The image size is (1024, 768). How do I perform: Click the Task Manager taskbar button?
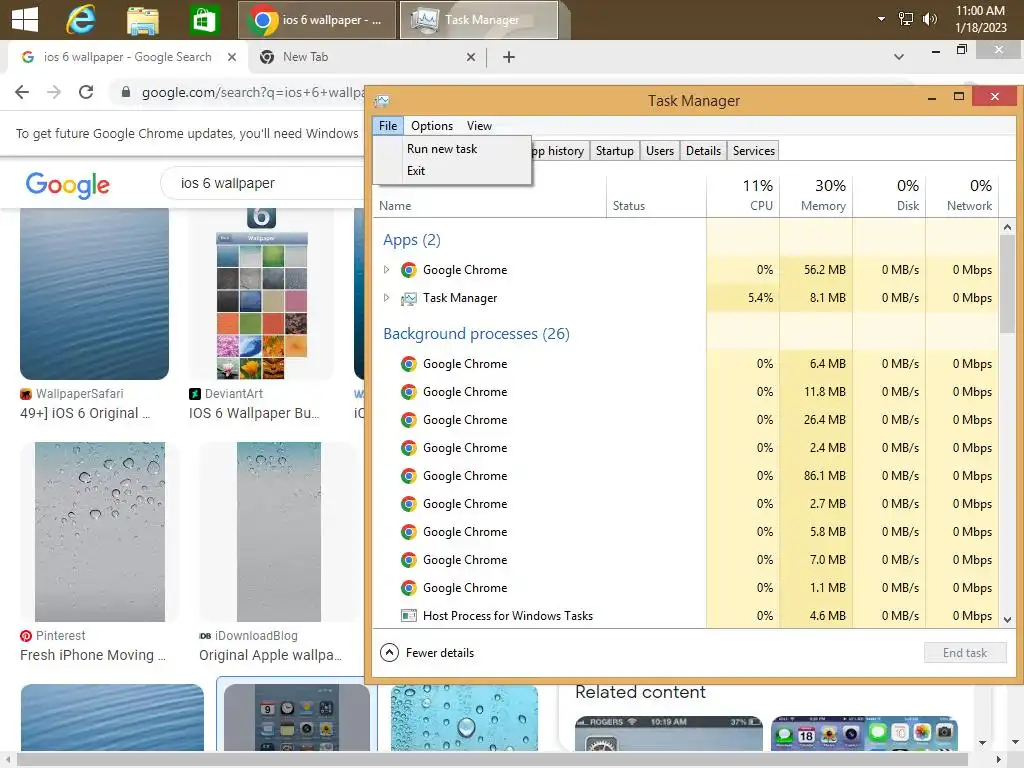479,20
